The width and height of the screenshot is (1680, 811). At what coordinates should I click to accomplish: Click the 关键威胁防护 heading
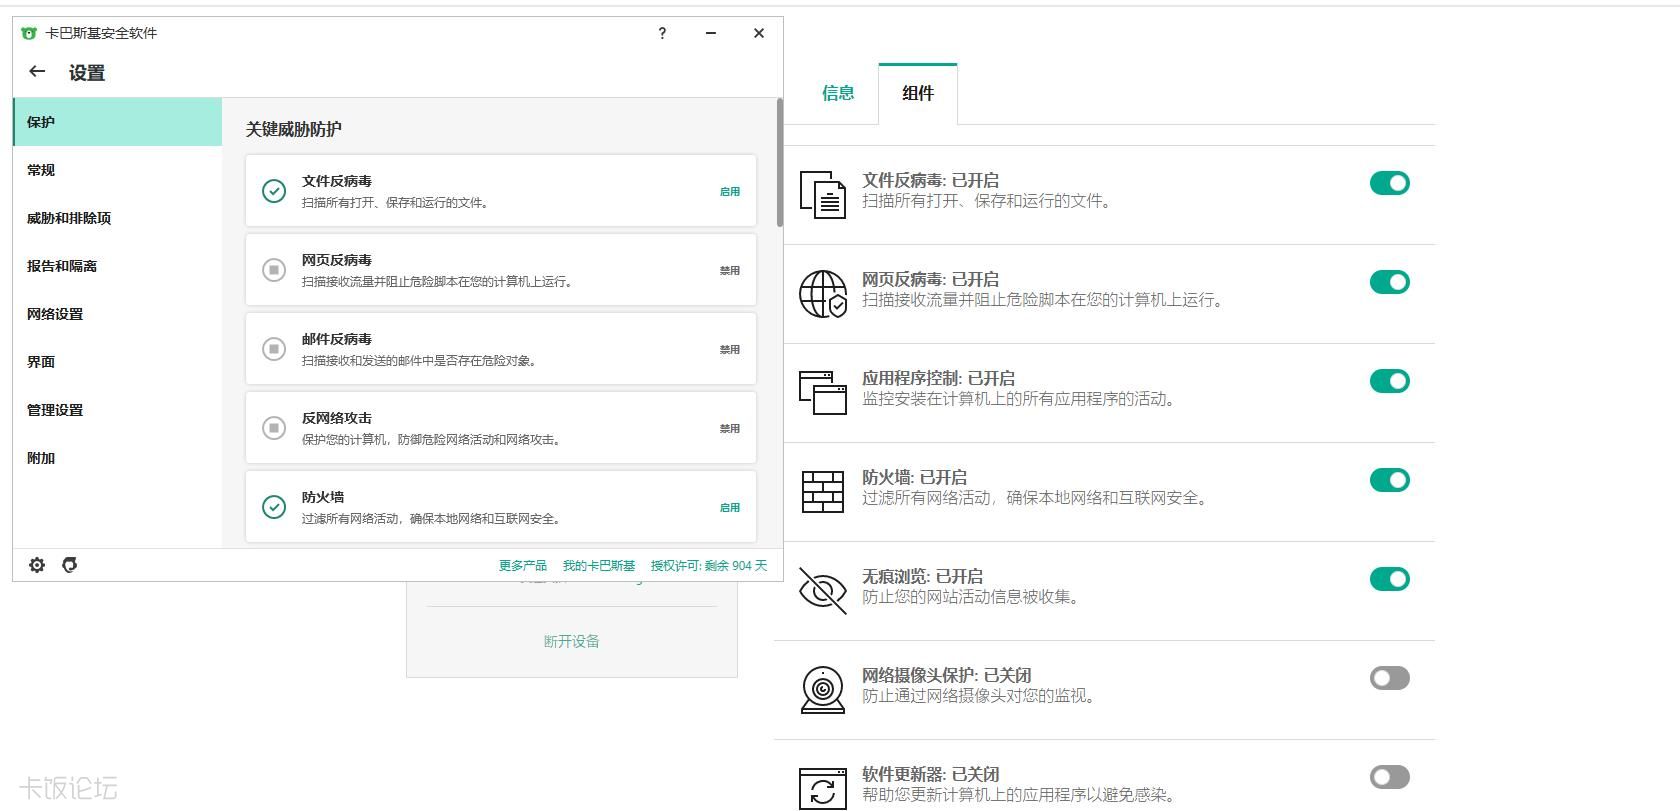tap(294, 129)
